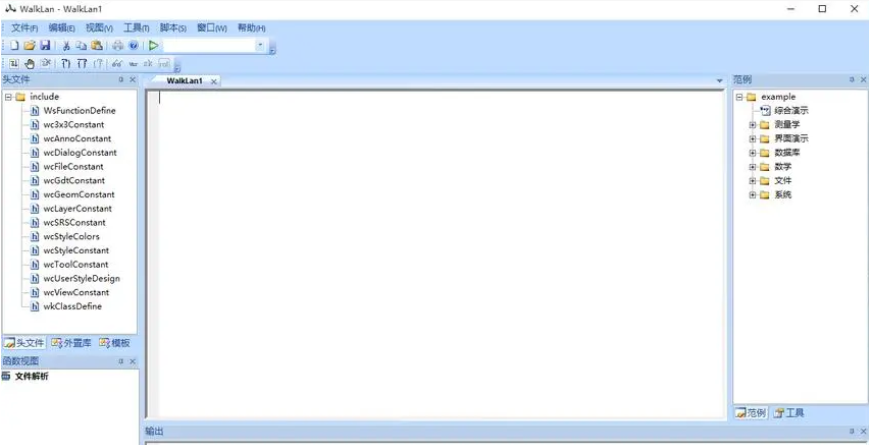Open the 编辑 menu
Screen dimensions: 869x445
coord(62,28)
